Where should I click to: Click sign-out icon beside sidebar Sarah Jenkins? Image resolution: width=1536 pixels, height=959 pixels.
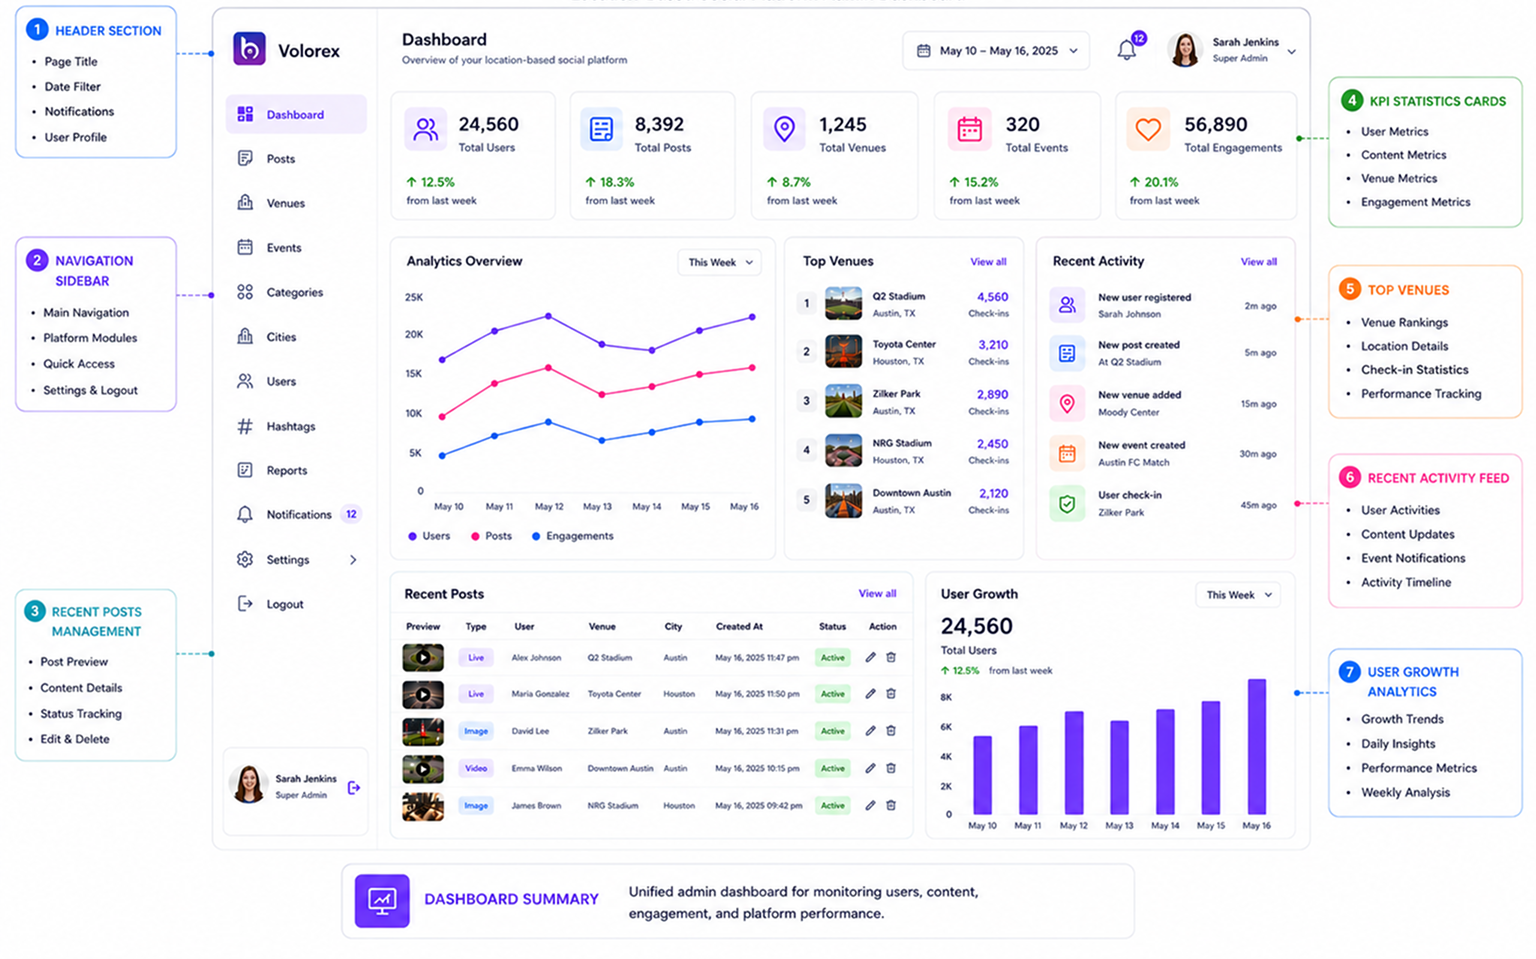click(354, 788)
